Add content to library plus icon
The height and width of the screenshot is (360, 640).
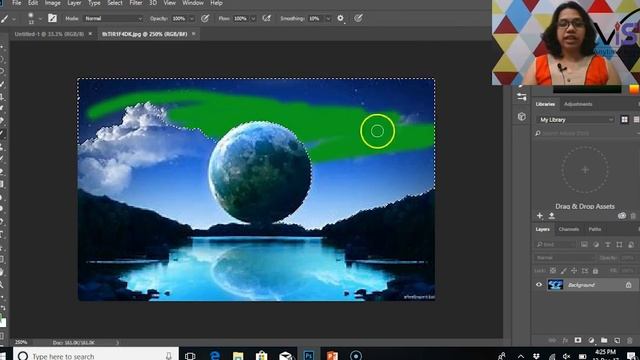tap(540, 216)
